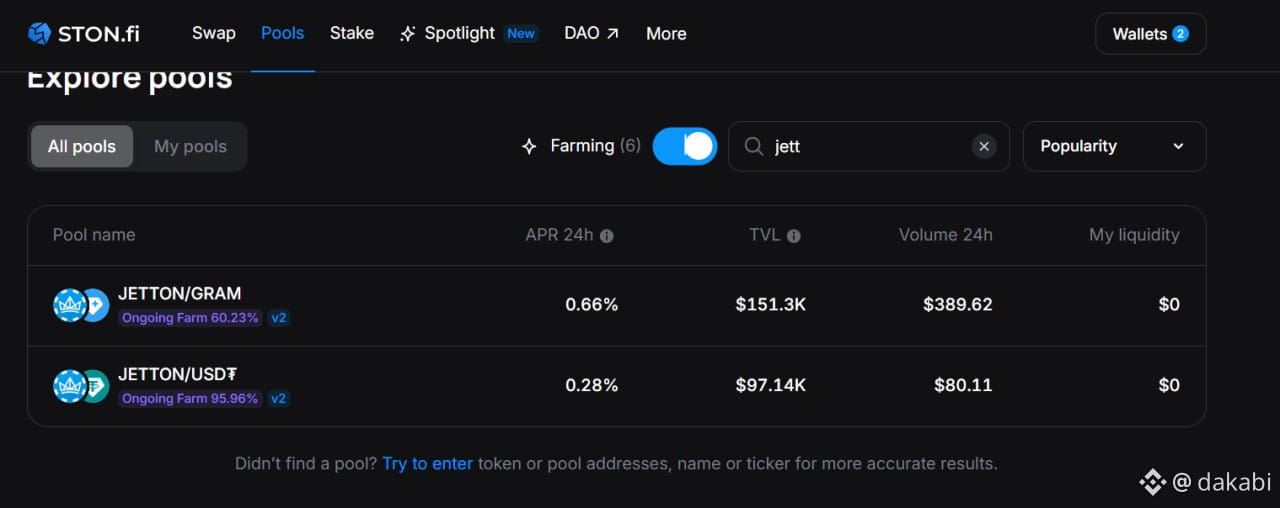Go to the Swap tab

coord(214,33)
